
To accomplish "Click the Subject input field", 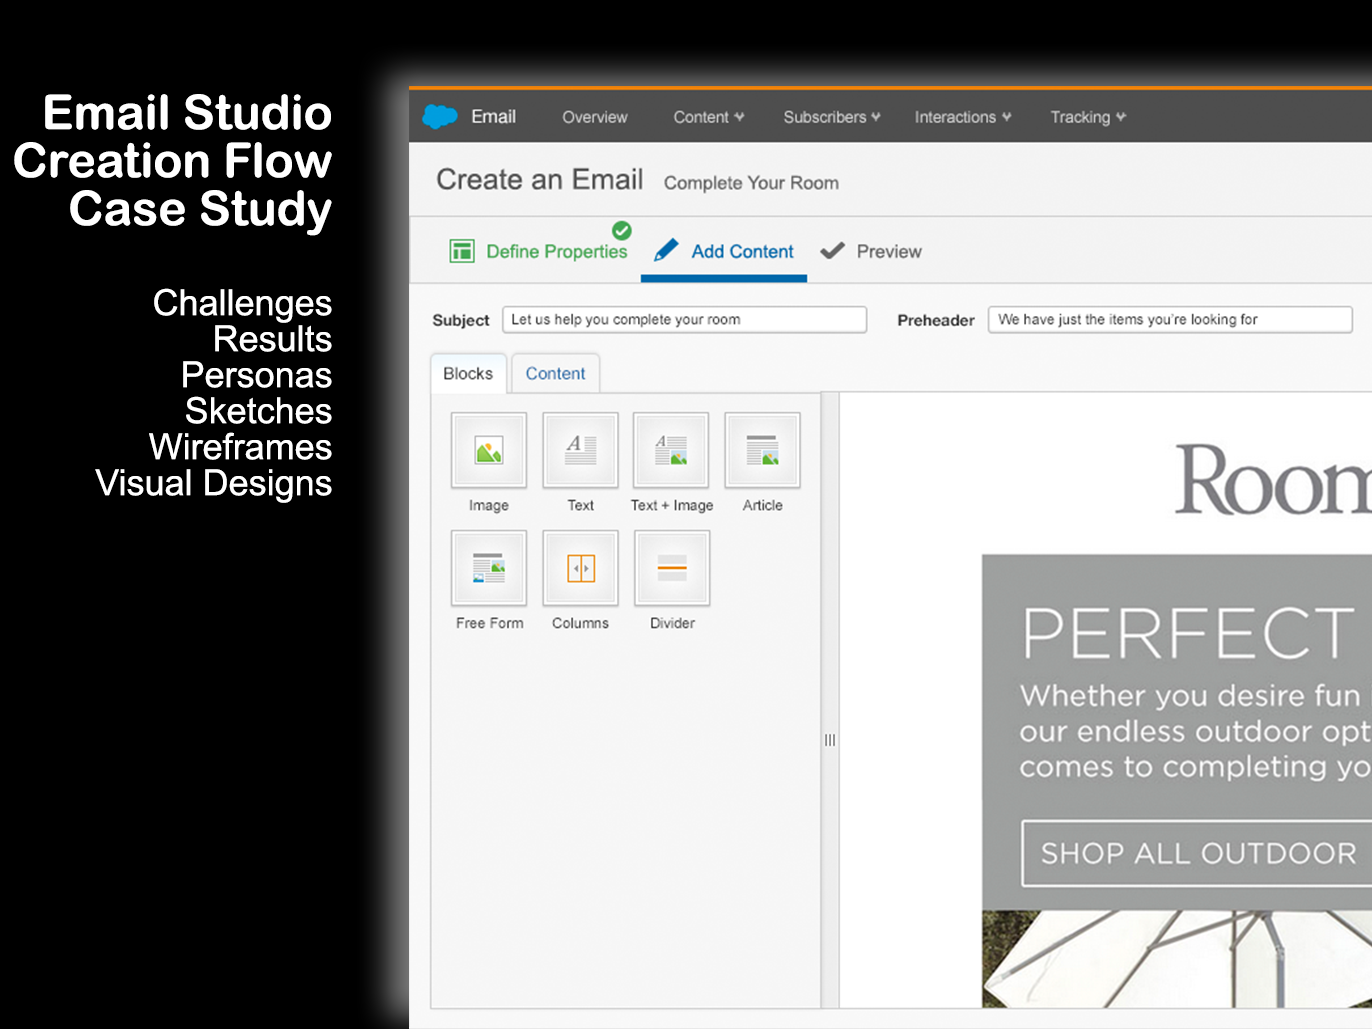I will point(684,319).
